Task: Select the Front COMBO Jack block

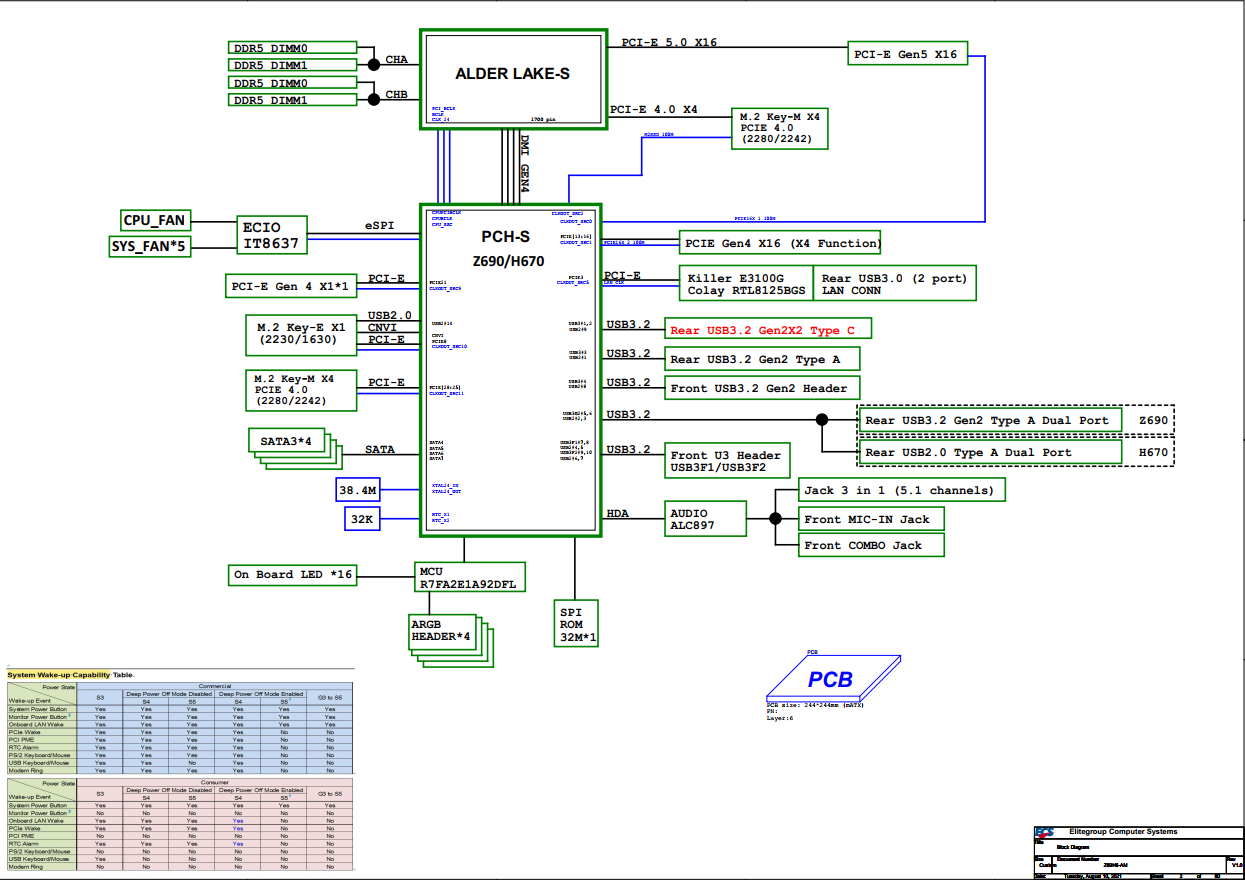Action: tap(872, 545)
